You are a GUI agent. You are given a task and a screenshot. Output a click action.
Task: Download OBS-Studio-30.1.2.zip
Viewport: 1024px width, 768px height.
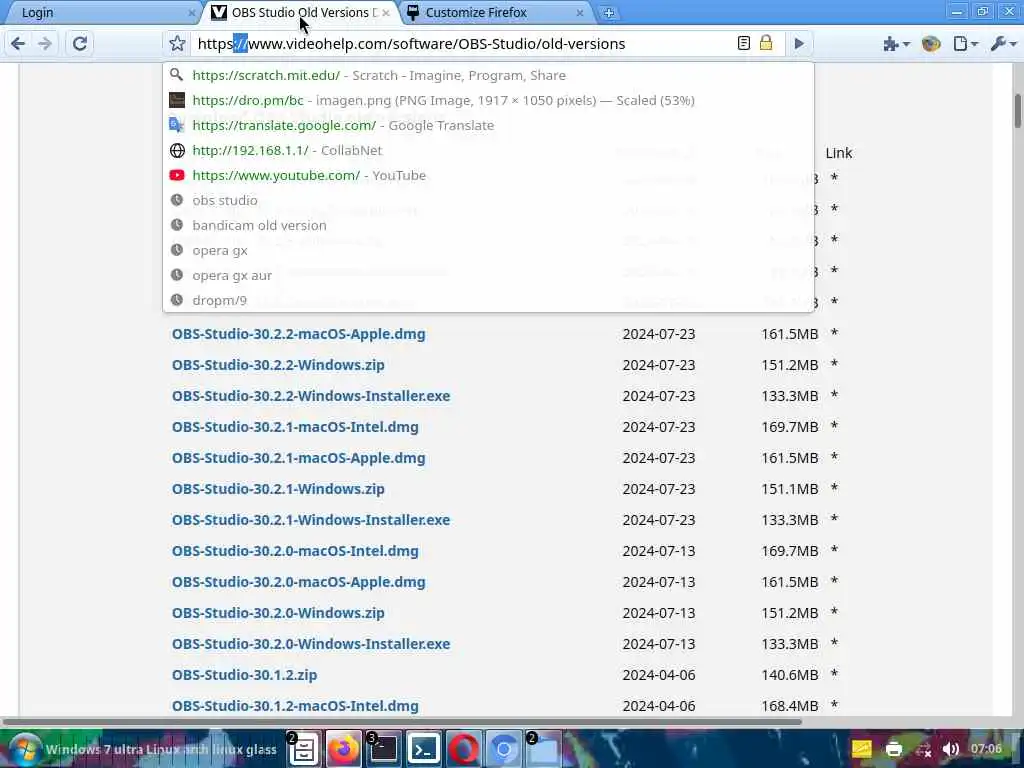coord(244,675)
